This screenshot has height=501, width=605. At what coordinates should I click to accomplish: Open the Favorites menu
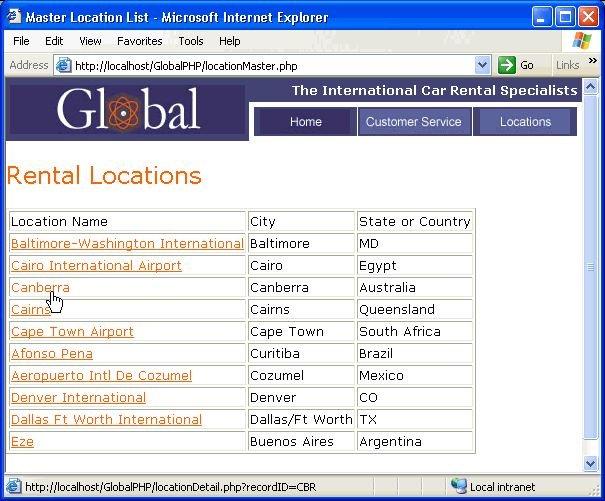tap(140, 41)
